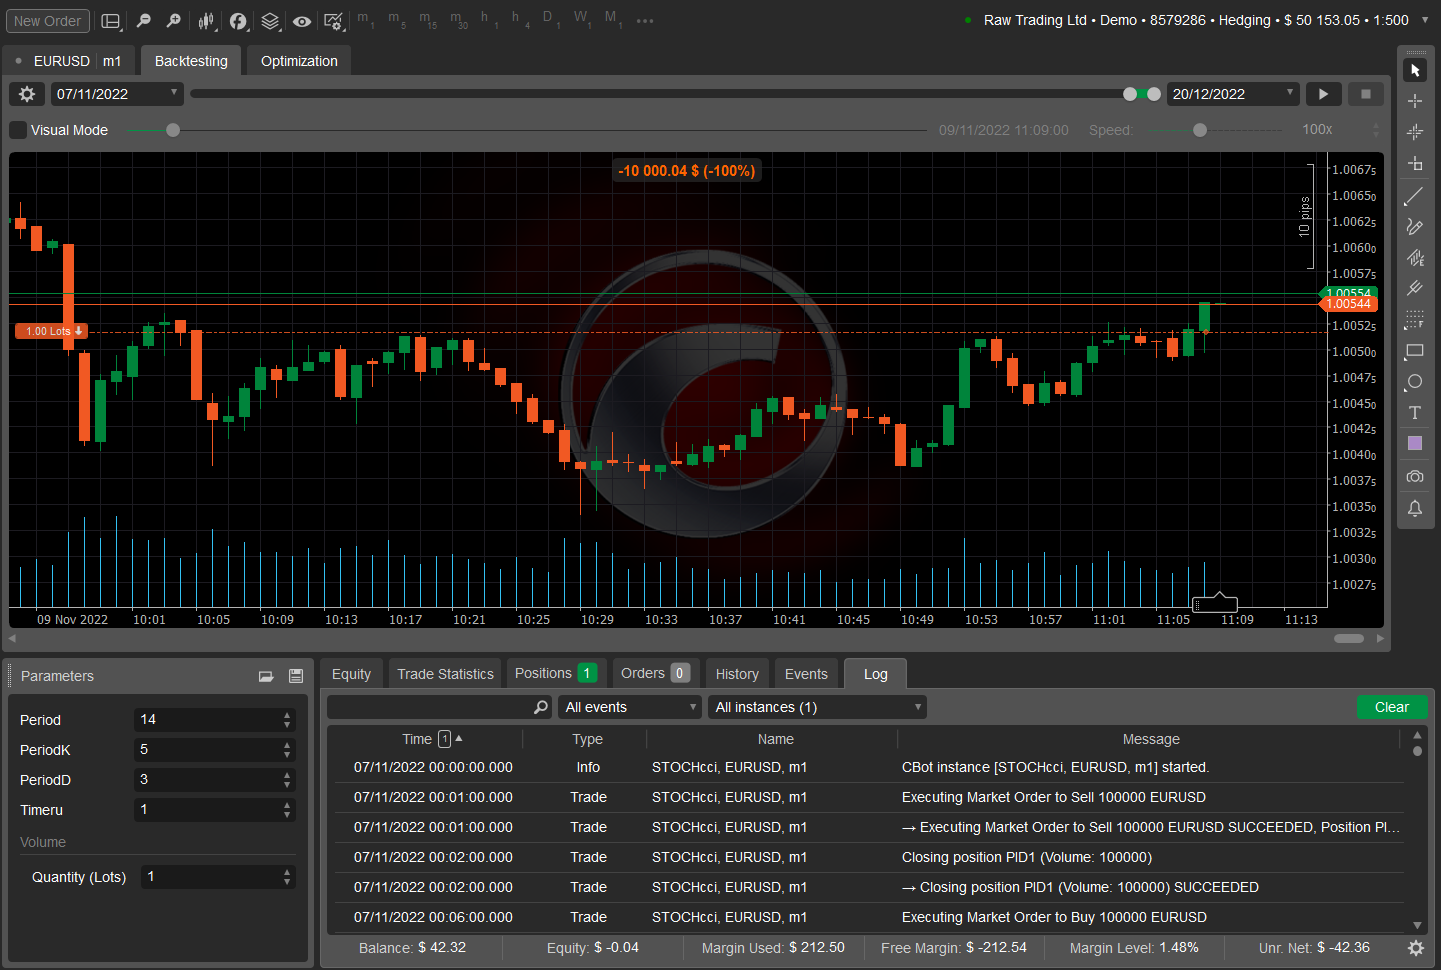Adjust the Speed slider handle

click(x=1200, y=130)
